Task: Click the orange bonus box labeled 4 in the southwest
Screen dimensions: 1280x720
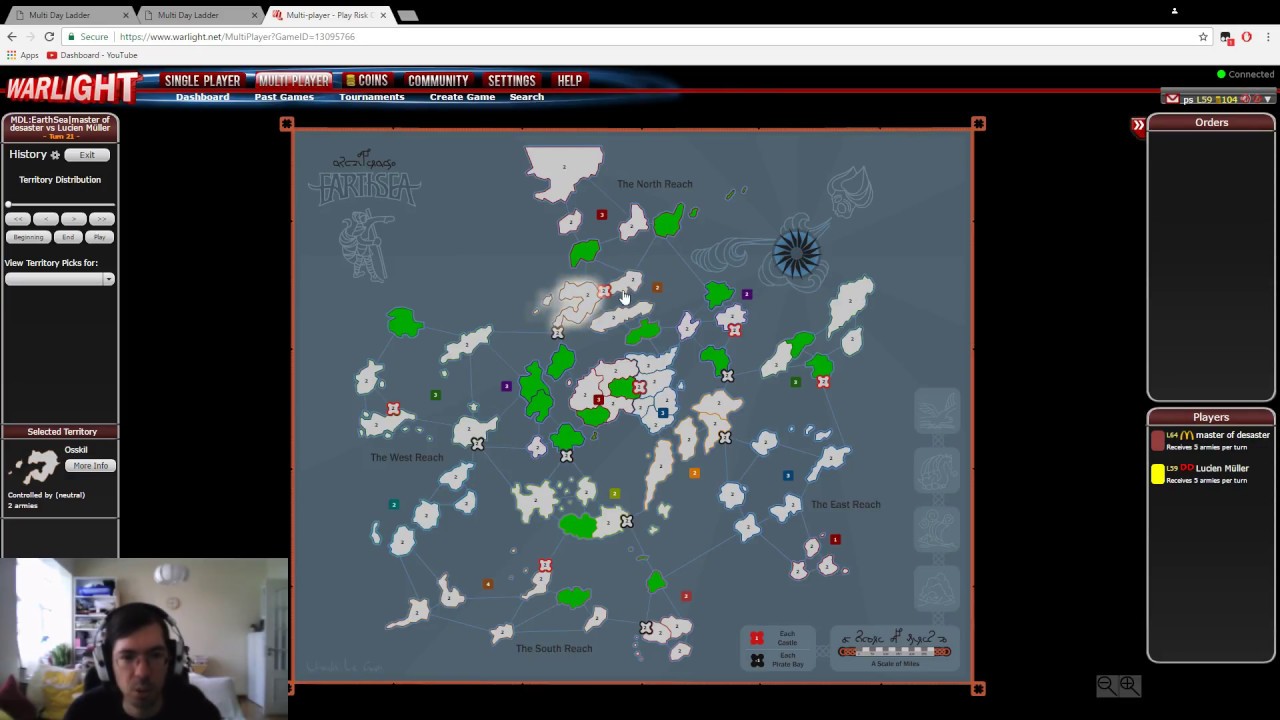Action: tap(487, 584)
